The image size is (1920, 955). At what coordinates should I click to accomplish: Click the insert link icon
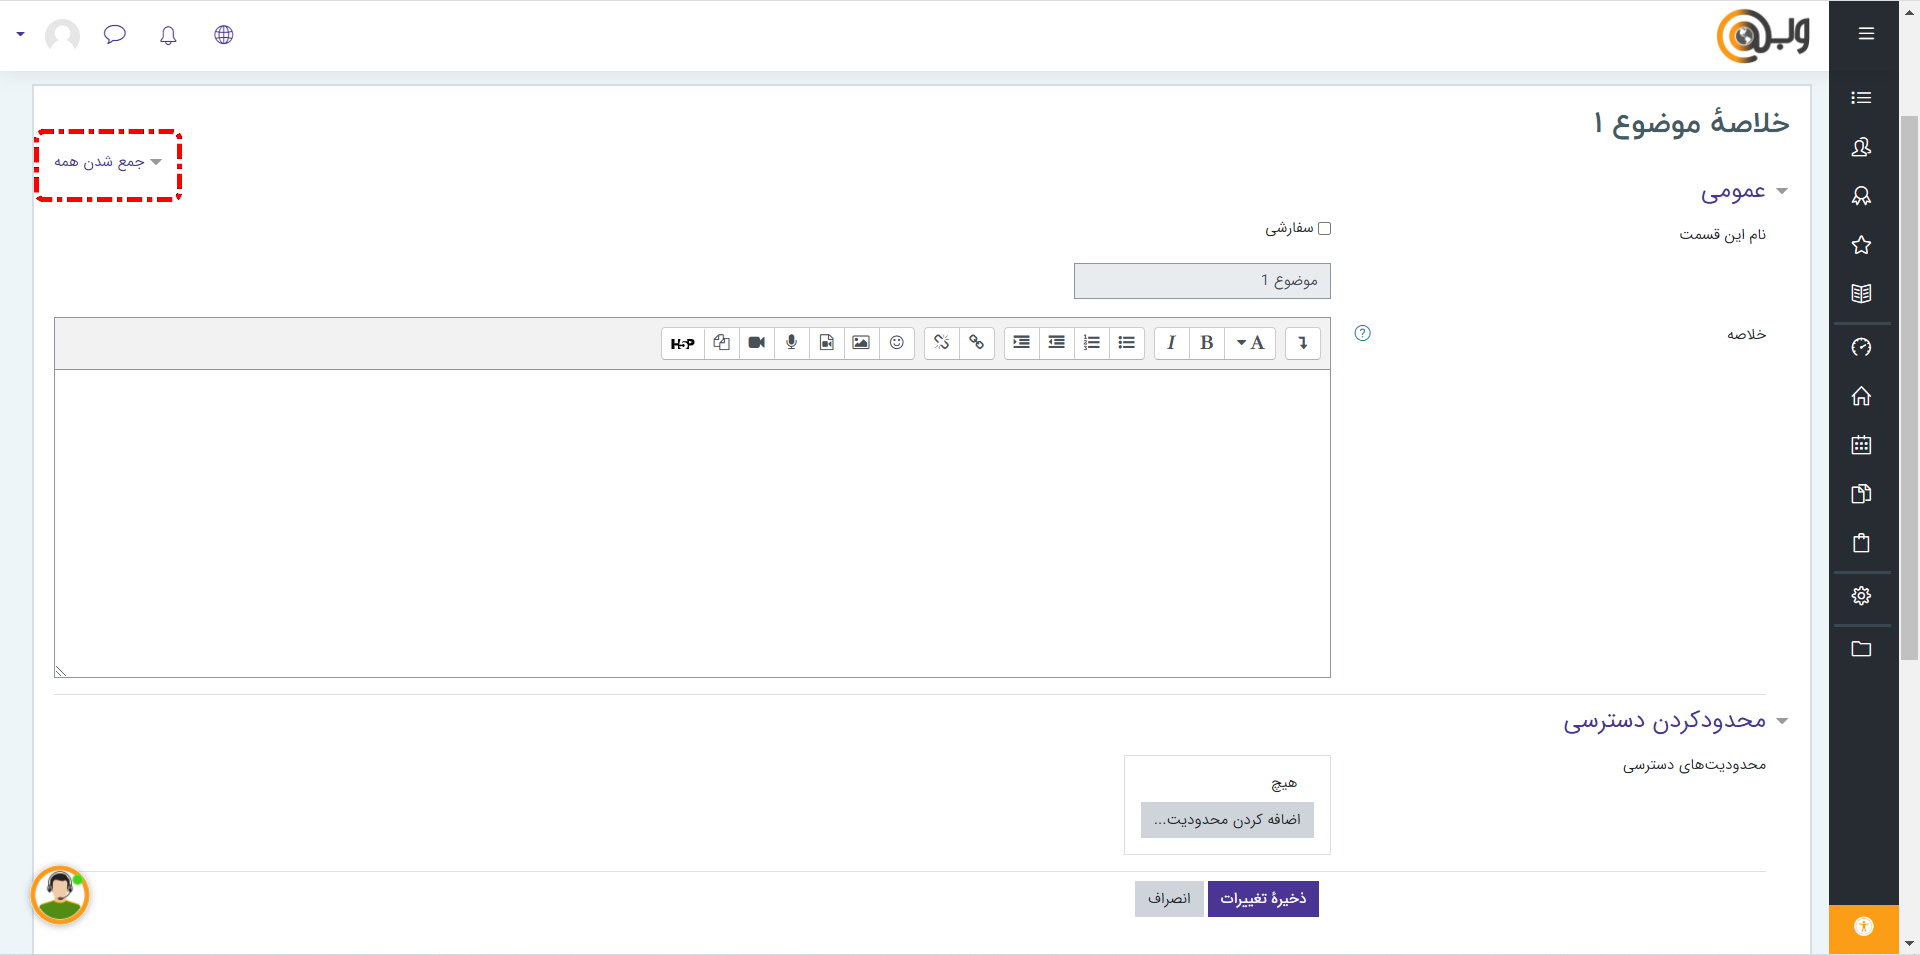click(976, 343)
